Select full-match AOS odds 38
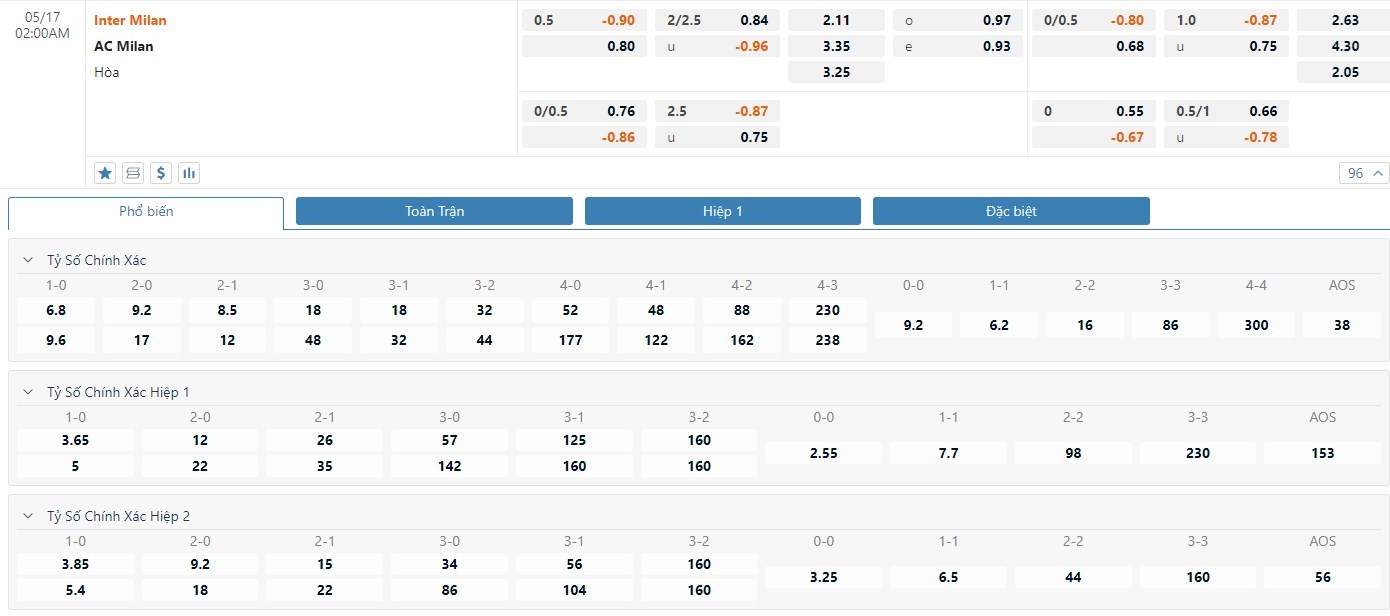Image resolution: width=1390 pixels, height=616 pixels. (1342, 325)
